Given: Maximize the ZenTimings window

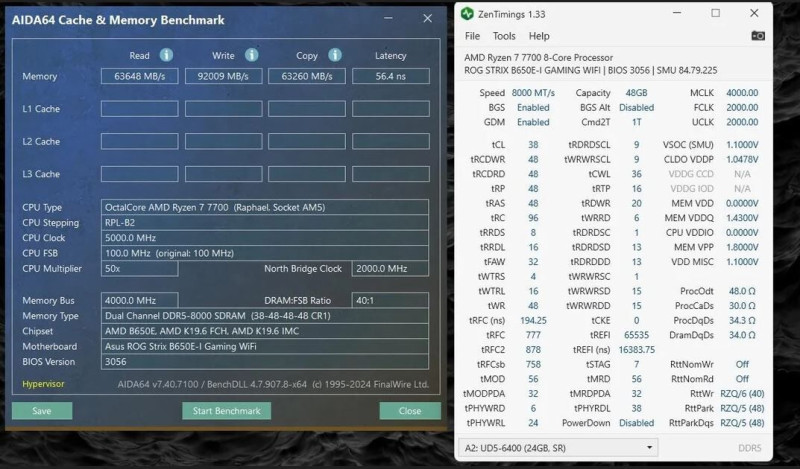Looking at the screenshot, I should coord(715,13).
